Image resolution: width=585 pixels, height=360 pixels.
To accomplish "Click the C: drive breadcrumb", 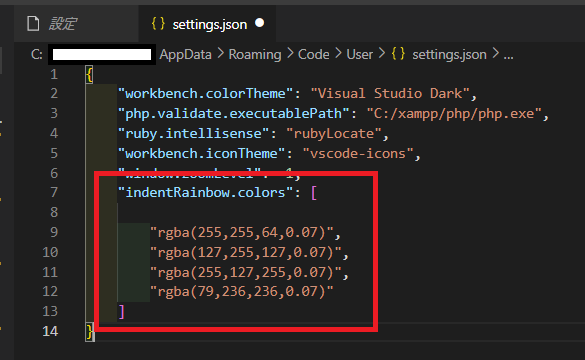I will tap(37, 55).
